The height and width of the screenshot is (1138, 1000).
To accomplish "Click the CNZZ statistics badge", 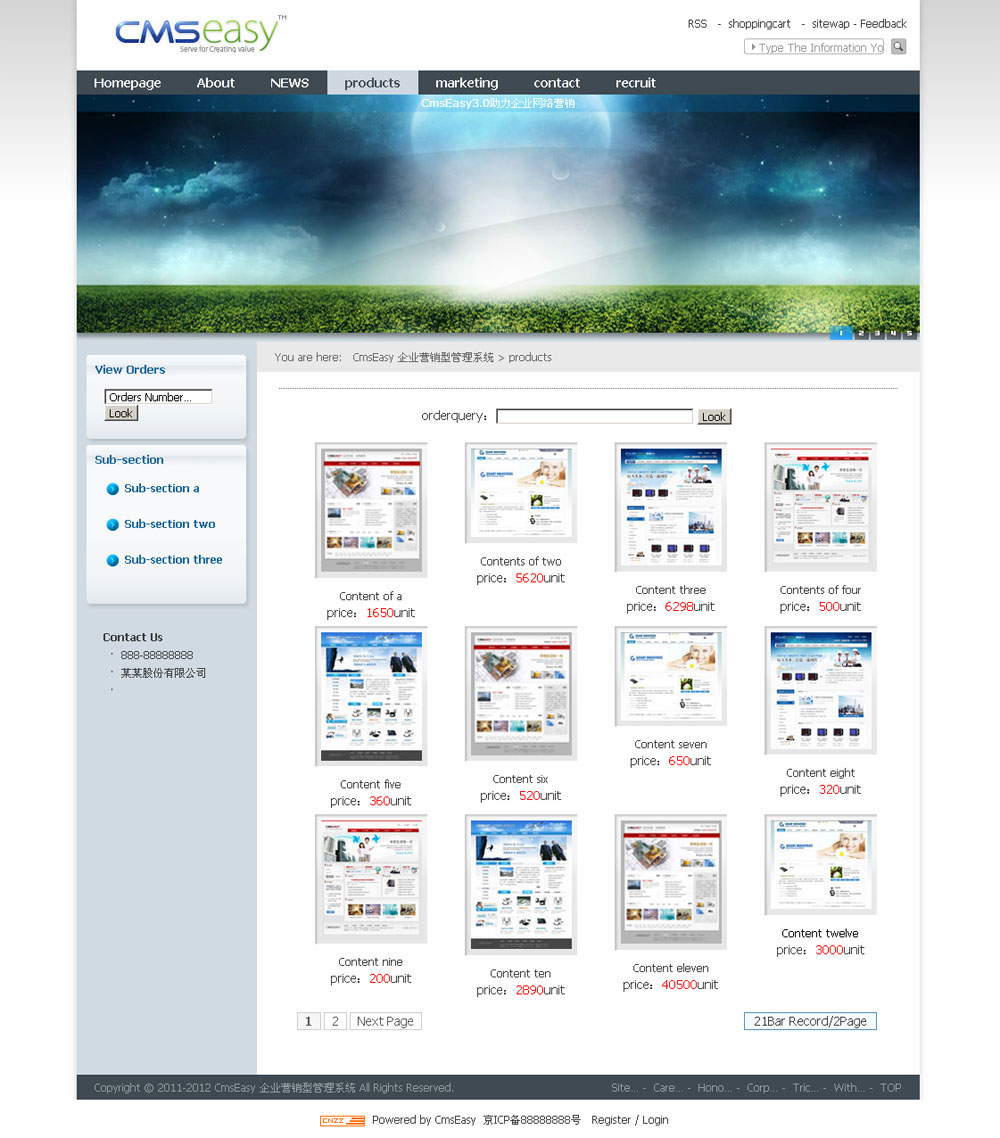I will click(342, 1120).
